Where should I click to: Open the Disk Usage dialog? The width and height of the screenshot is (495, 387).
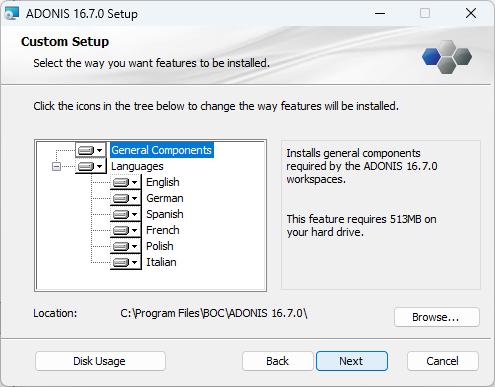tap(100, 361)
